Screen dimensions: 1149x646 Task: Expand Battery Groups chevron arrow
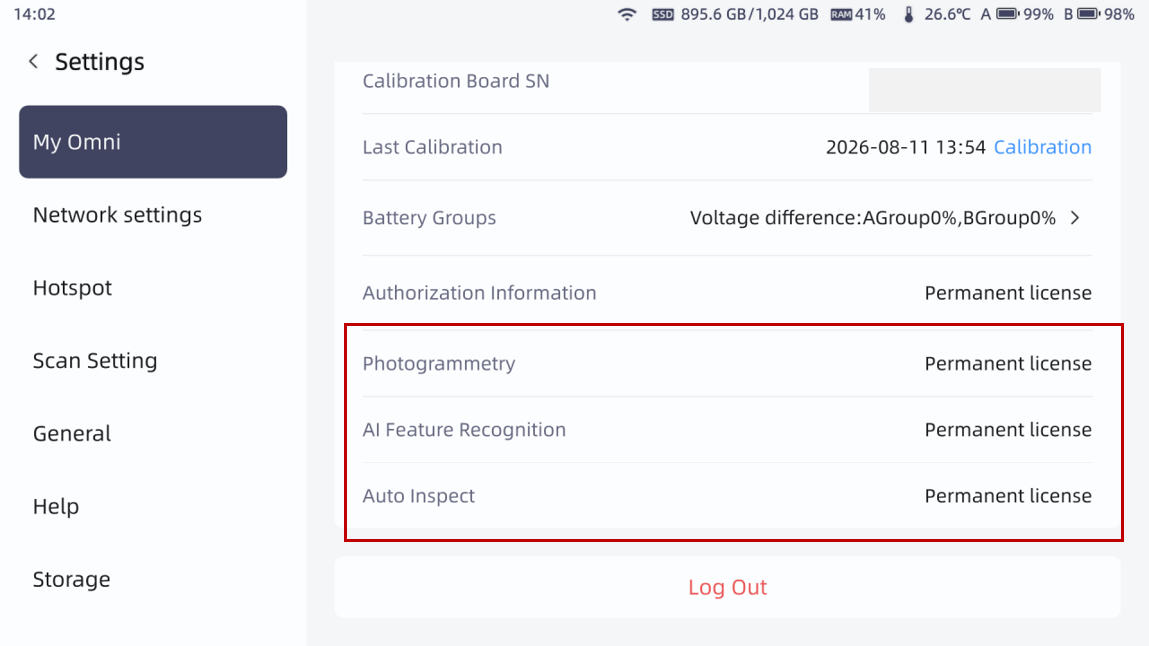coord(1075,218)
